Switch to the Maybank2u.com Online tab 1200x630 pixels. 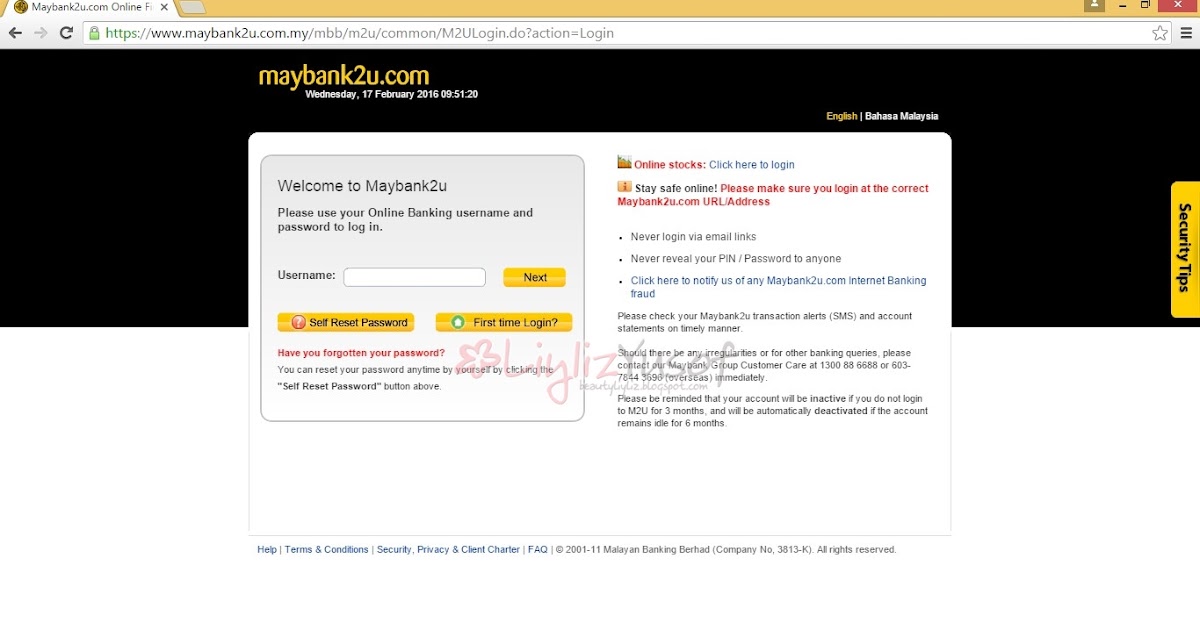(88, 7)
